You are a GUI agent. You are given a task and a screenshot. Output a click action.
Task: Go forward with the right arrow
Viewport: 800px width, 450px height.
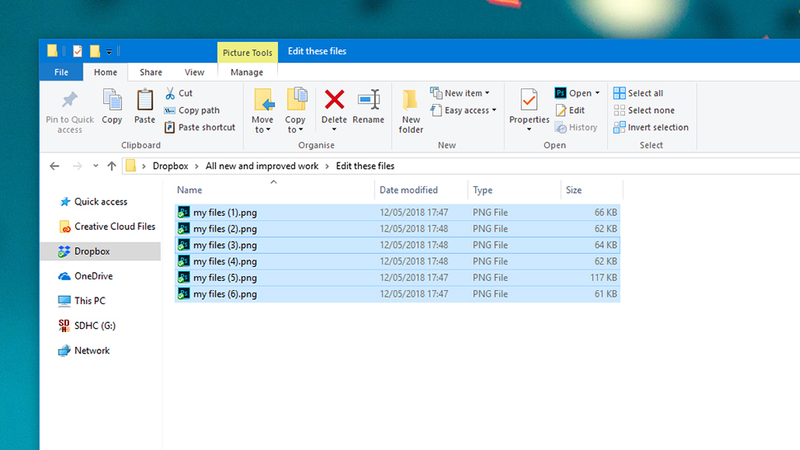point(77,166)
